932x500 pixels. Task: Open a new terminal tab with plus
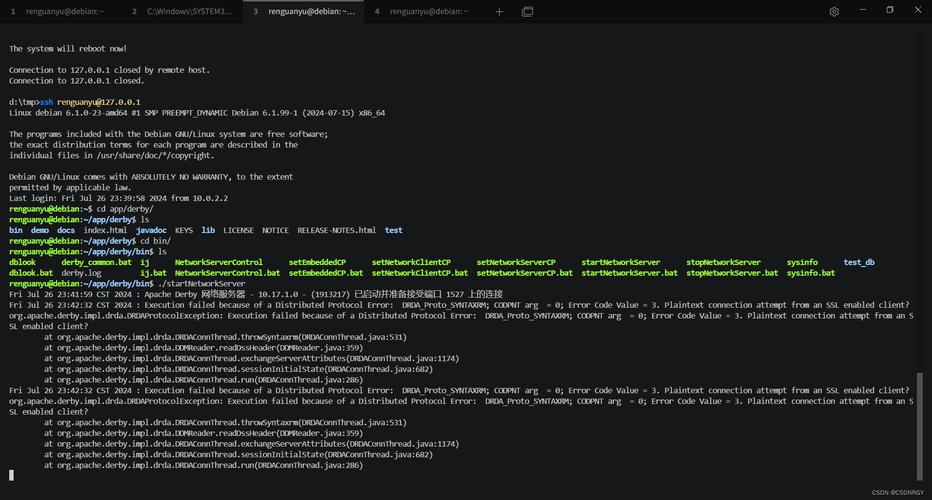coord(499,12)
